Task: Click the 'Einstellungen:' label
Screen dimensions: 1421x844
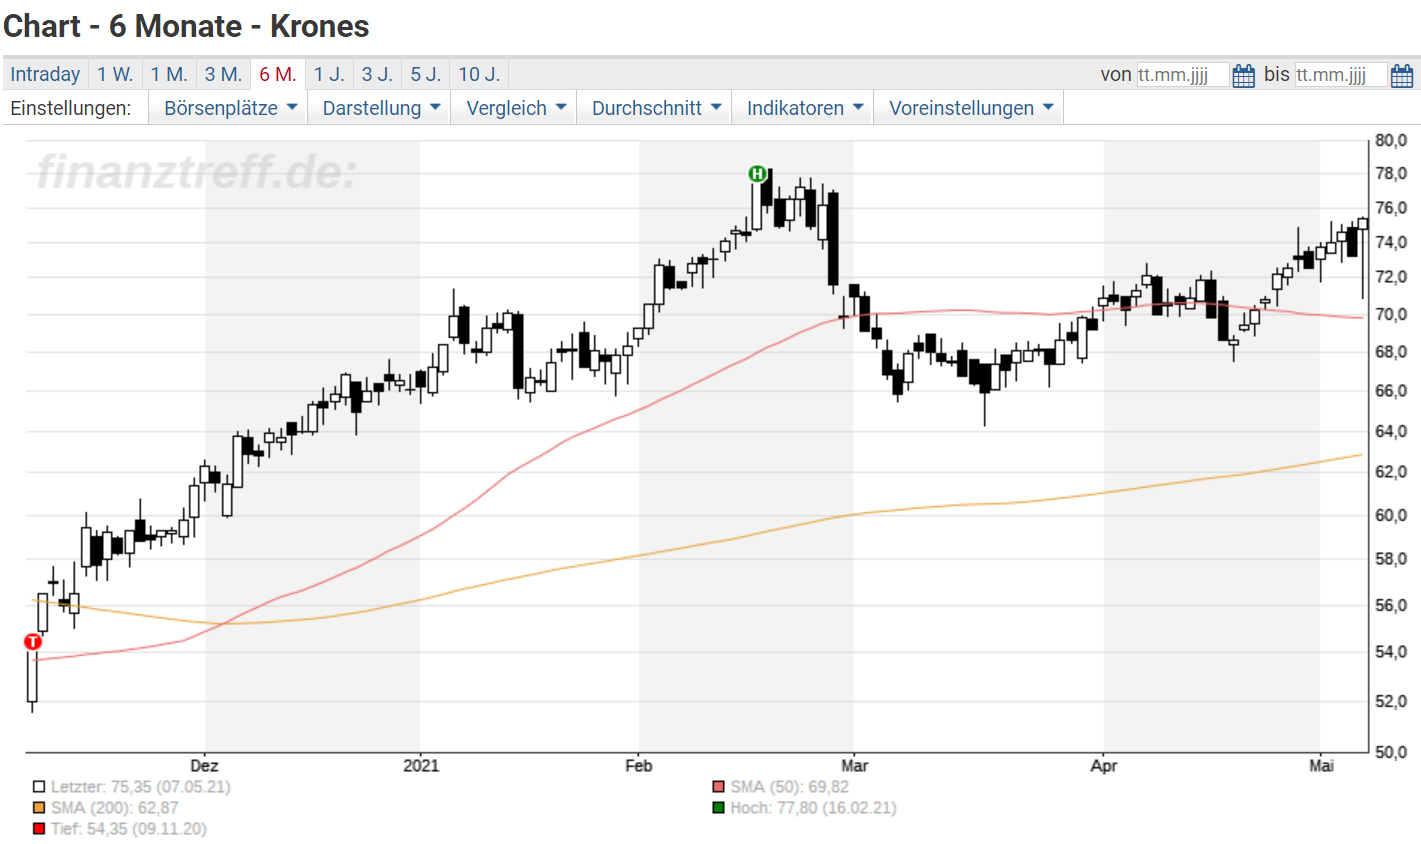Action: [x=70, y=108]
